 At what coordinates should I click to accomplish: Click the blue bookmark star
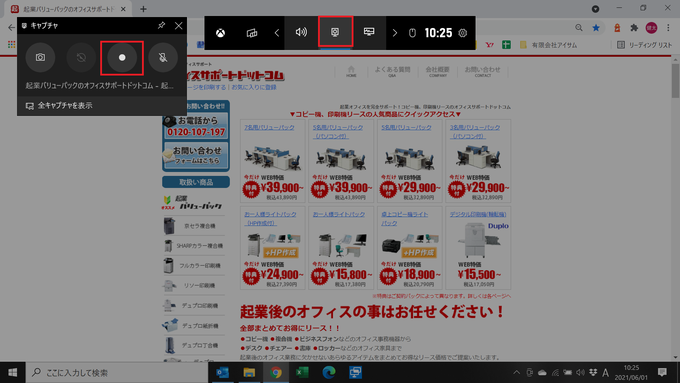pos(596,28)
